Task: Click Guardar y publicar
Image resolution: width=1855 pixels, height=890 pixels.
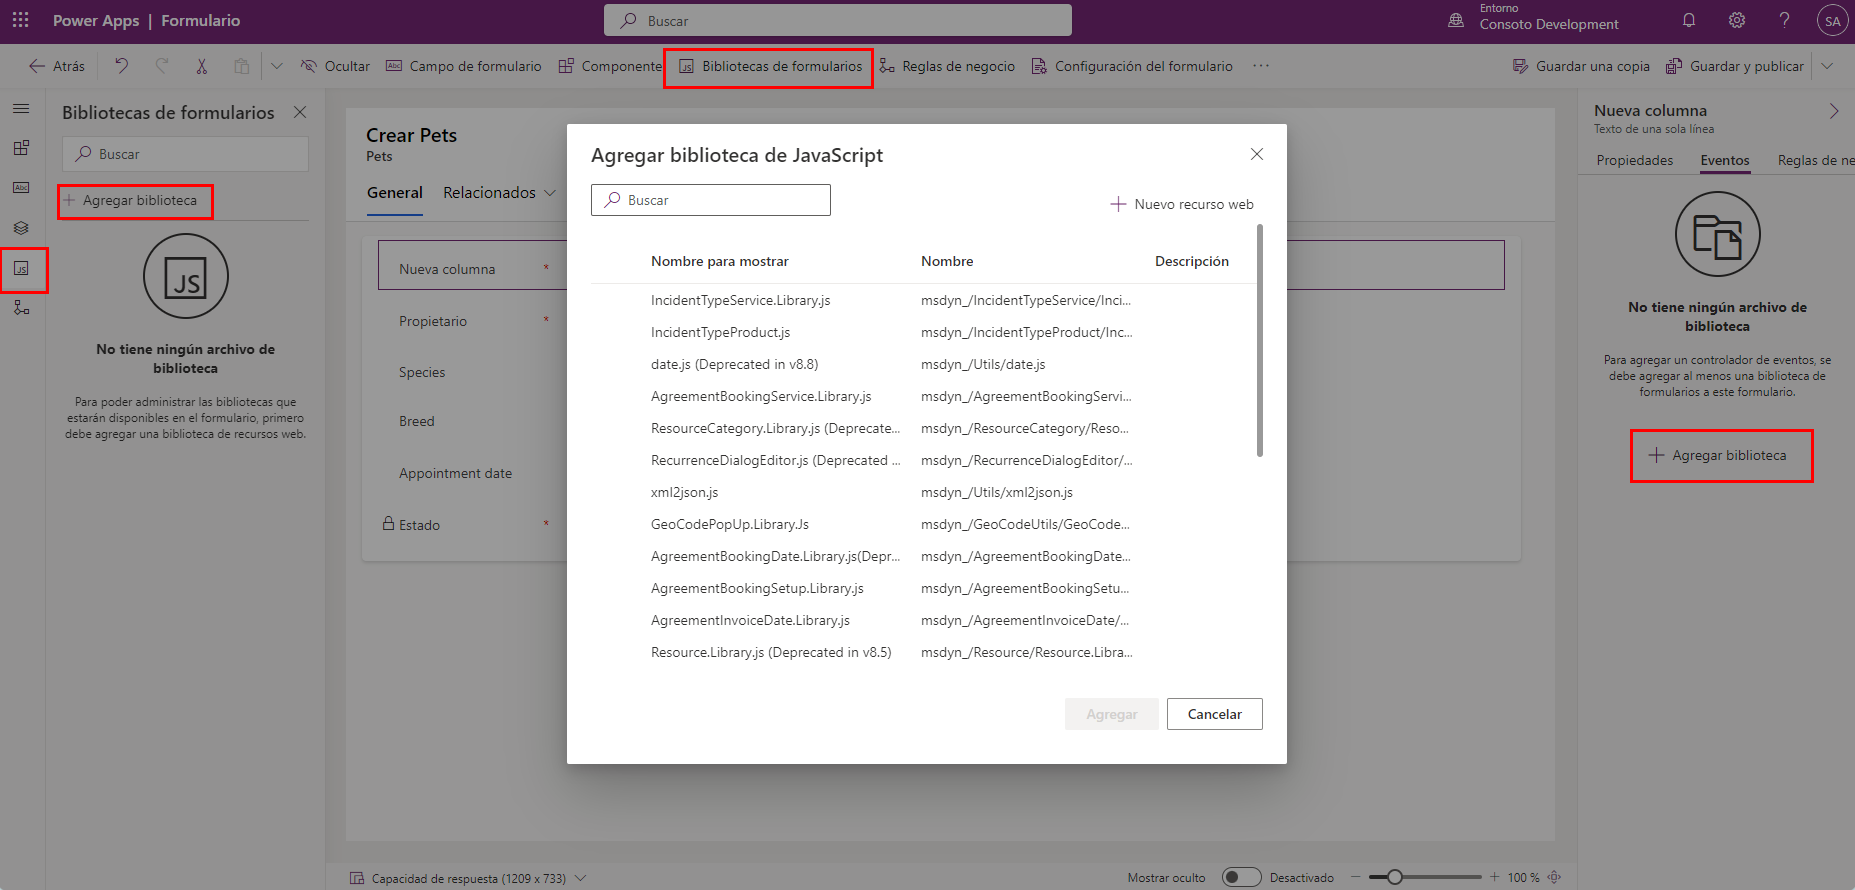Action: 1735,66
